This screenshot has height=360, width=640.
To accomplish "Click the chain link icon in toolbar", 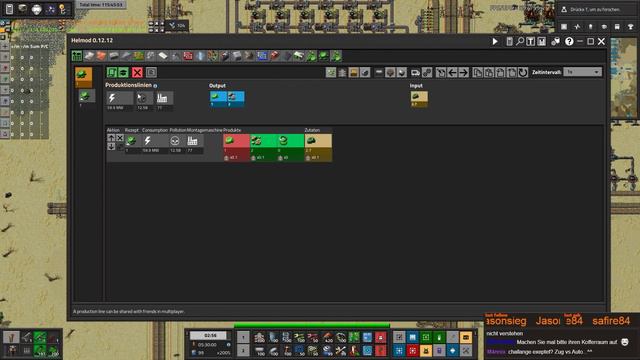I will (x=427, y=73).
